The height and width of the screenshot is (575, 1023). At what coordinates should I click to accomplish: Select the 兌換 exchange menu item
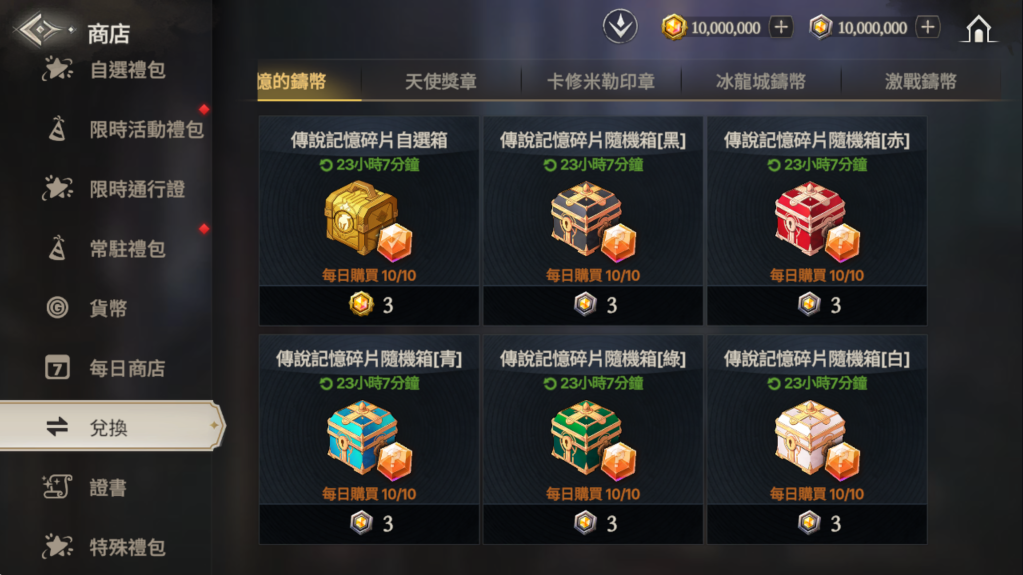click(x=111, y=427)
